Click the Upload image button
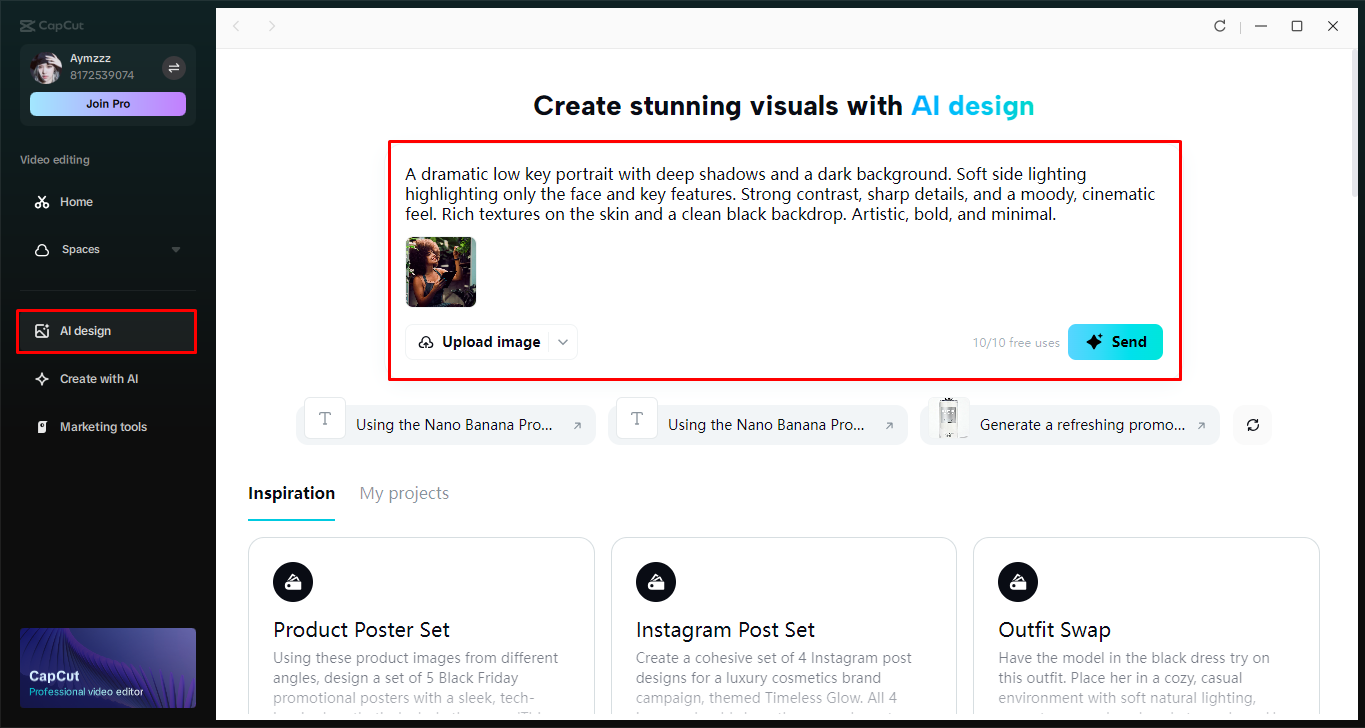The image size is (1365, 728). [x=477, y=341]
